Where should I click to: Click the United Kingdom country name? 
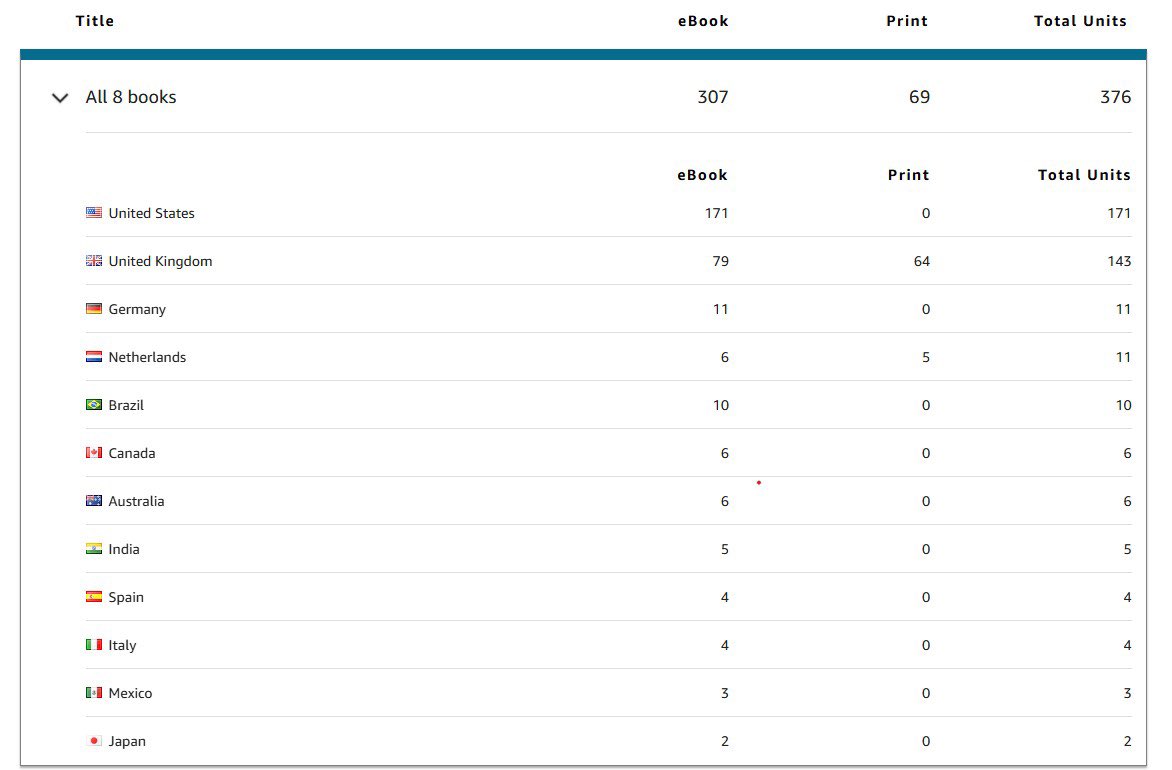pyautogui.click(x=161, y=261)
